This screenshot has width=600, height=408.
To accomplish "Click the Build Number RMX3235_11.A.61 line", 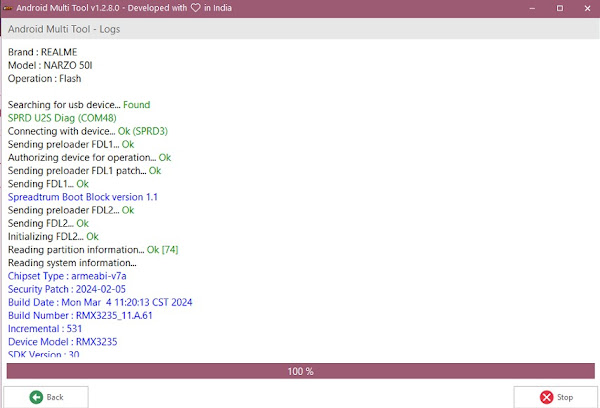I will tap(82, 315).
